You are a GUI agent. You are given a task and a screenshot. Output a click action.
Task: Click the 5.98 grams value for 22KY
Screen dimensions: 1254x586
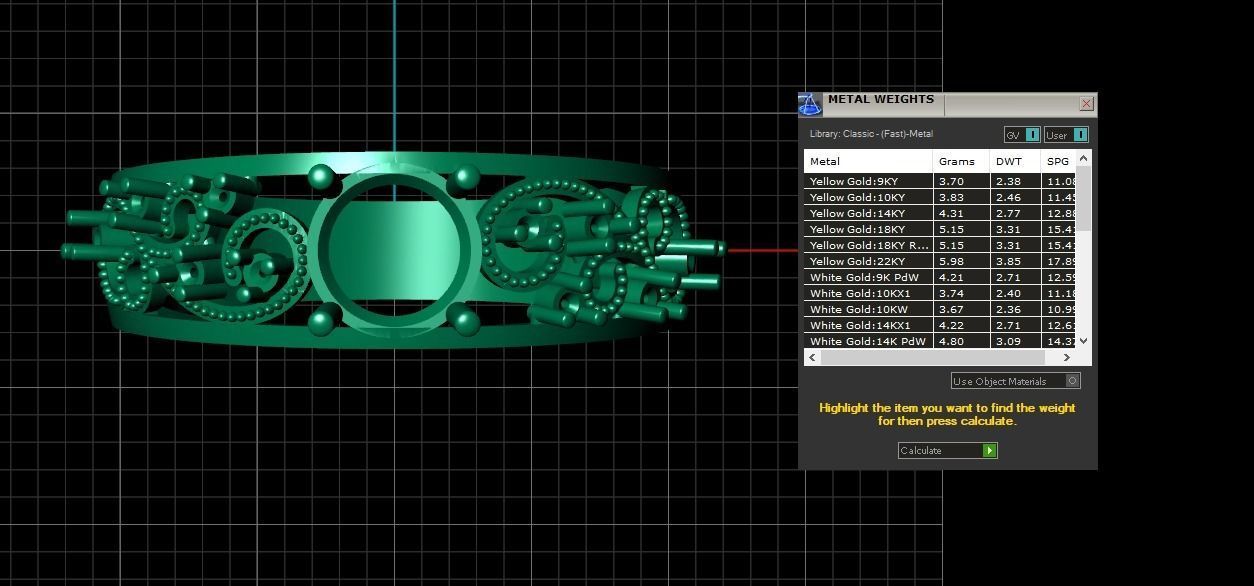[x=951, y=261]
